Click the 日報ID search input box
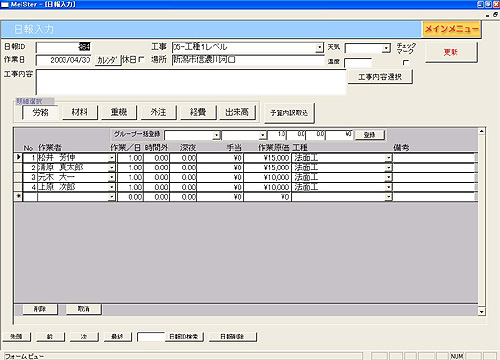Image resolution: width=500 pixels, height=360 pixels. pos(151,337)
